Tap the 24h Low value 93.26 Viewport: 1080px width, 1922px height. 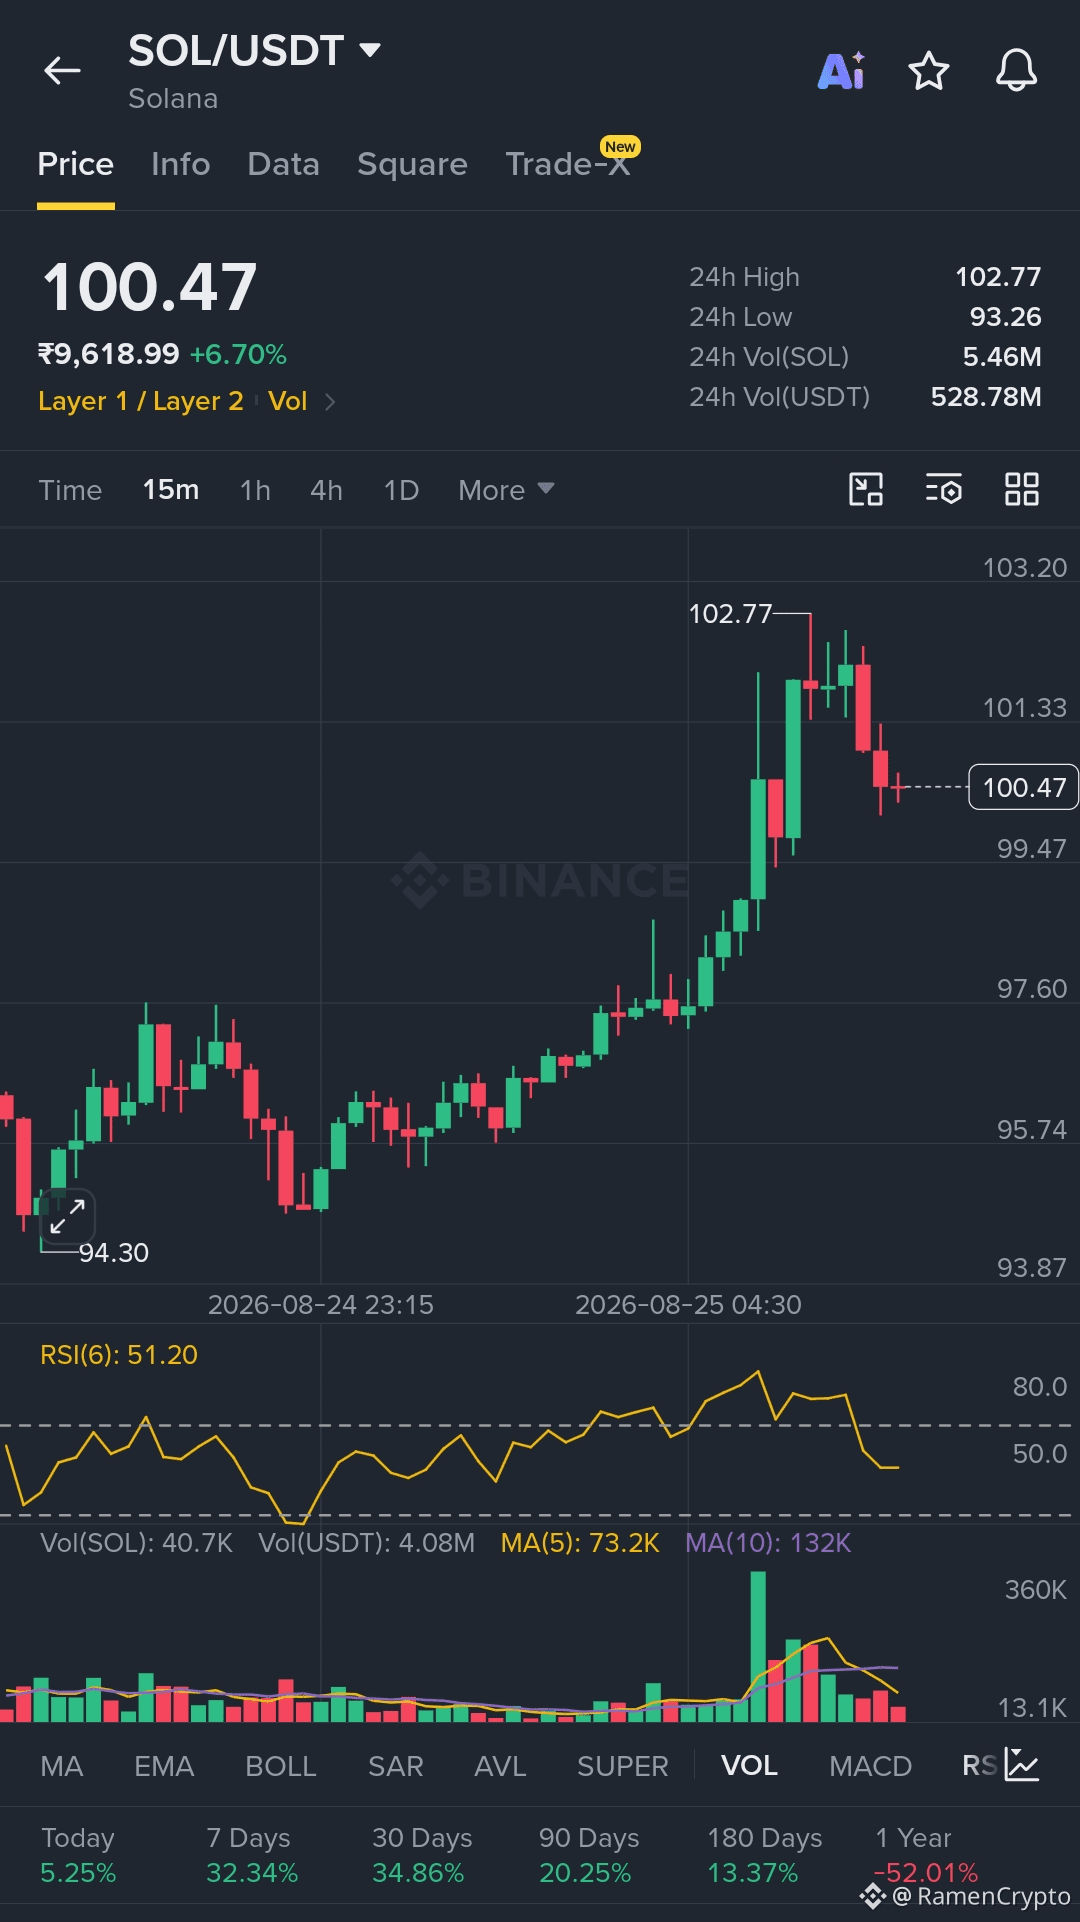click(x=1005, y=317)
